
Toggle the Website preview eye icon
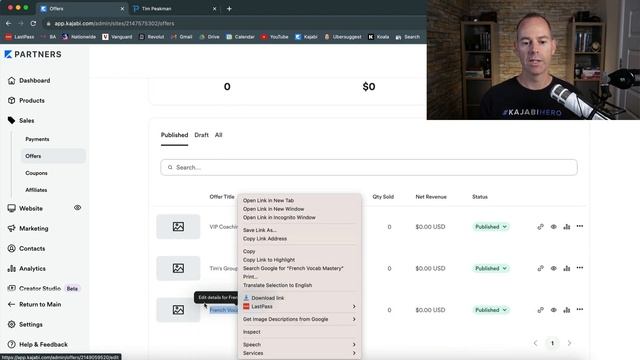pyautogui.click(x=78, y=208)
